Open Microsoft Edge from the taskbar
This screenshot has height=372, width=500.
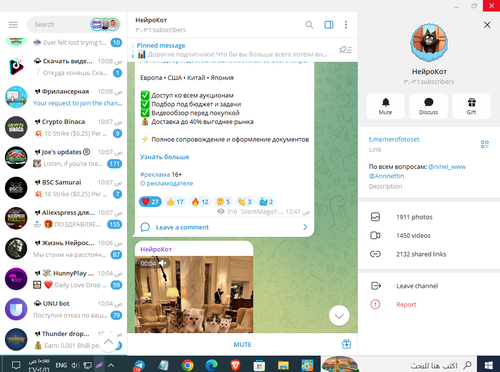click(x=212, y=365)
